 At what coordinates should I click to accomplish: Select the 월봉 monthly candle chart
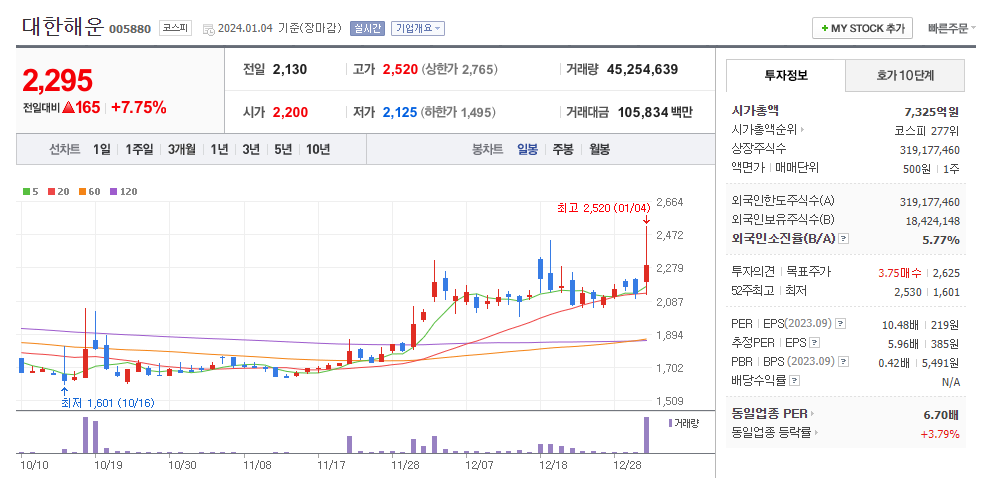click(x=599, y=150)
